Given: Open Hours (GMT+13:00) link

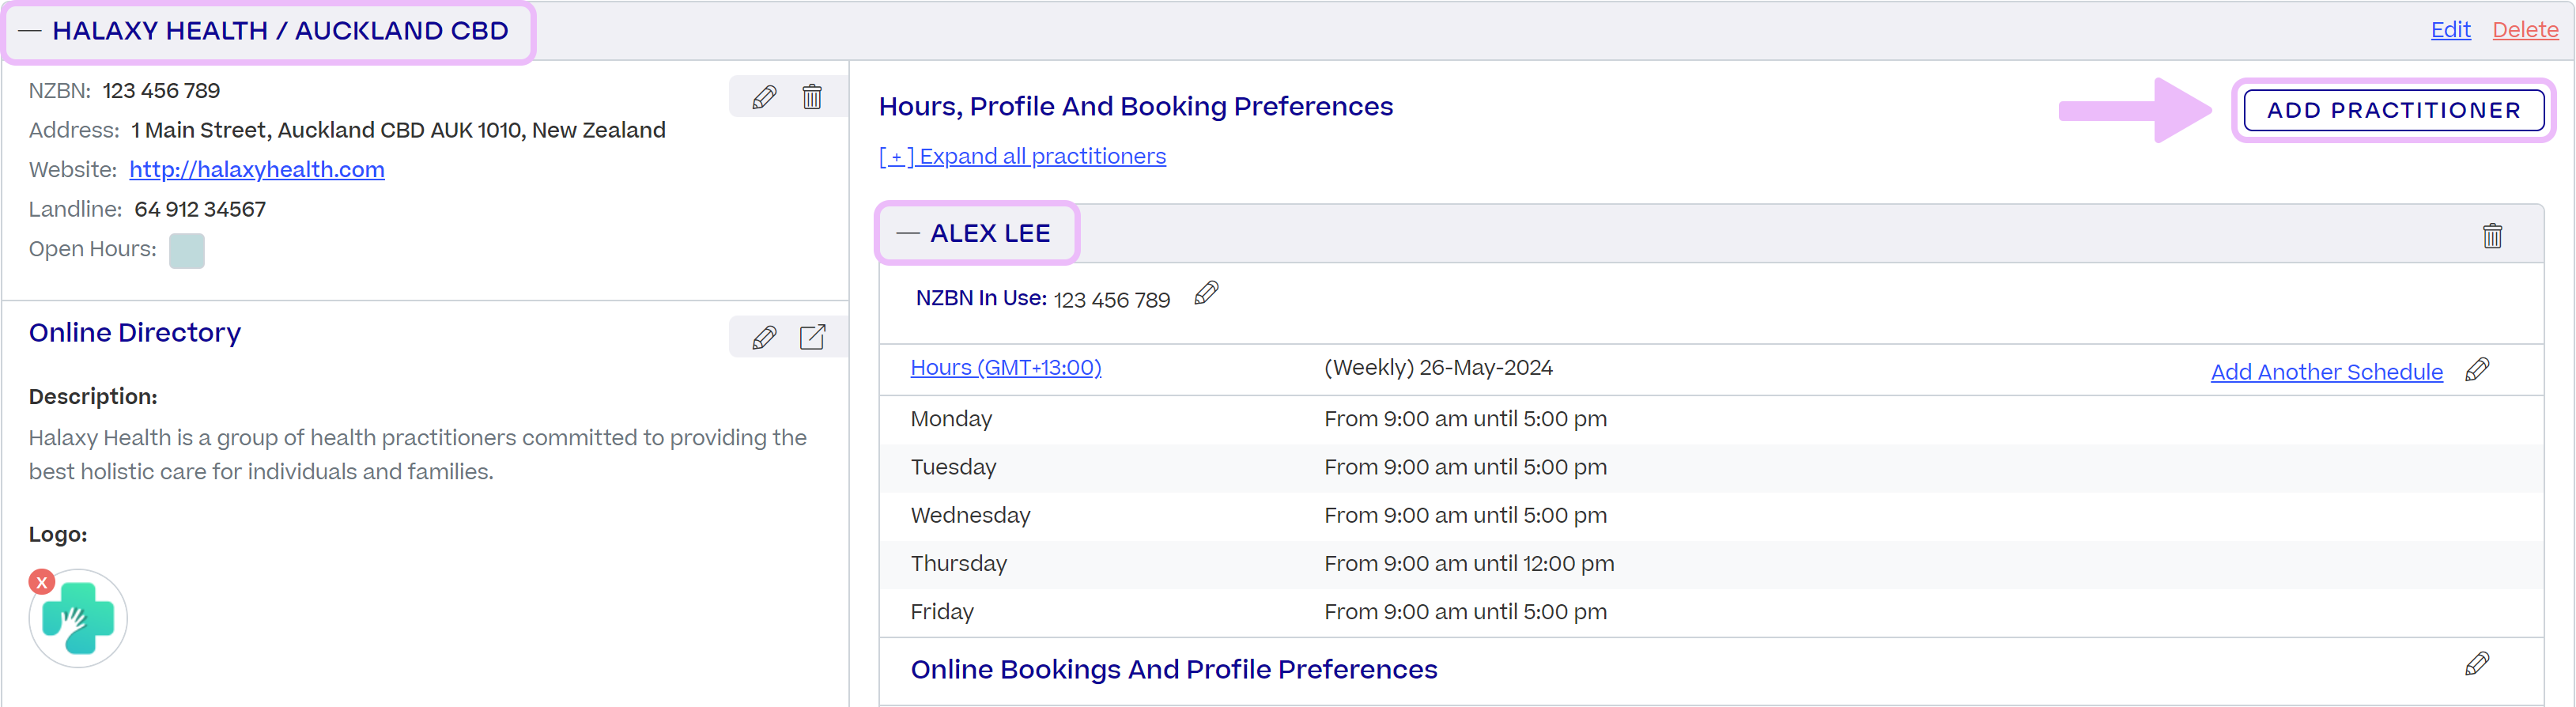Looking at the screenshot, I should [x=1006, y=367].
